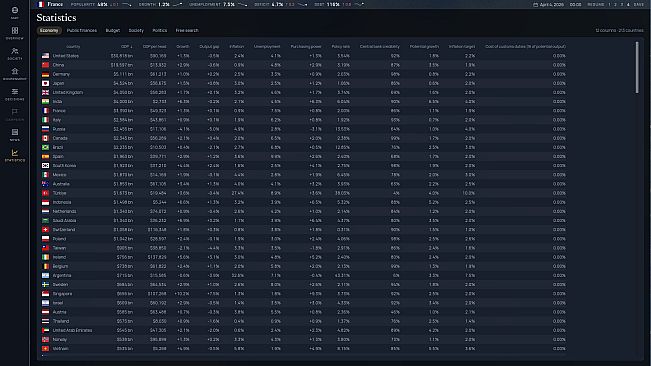Screen dimensions: 651x366
Task: Sort by the GDP per head column
Action: tap(154, 46)
